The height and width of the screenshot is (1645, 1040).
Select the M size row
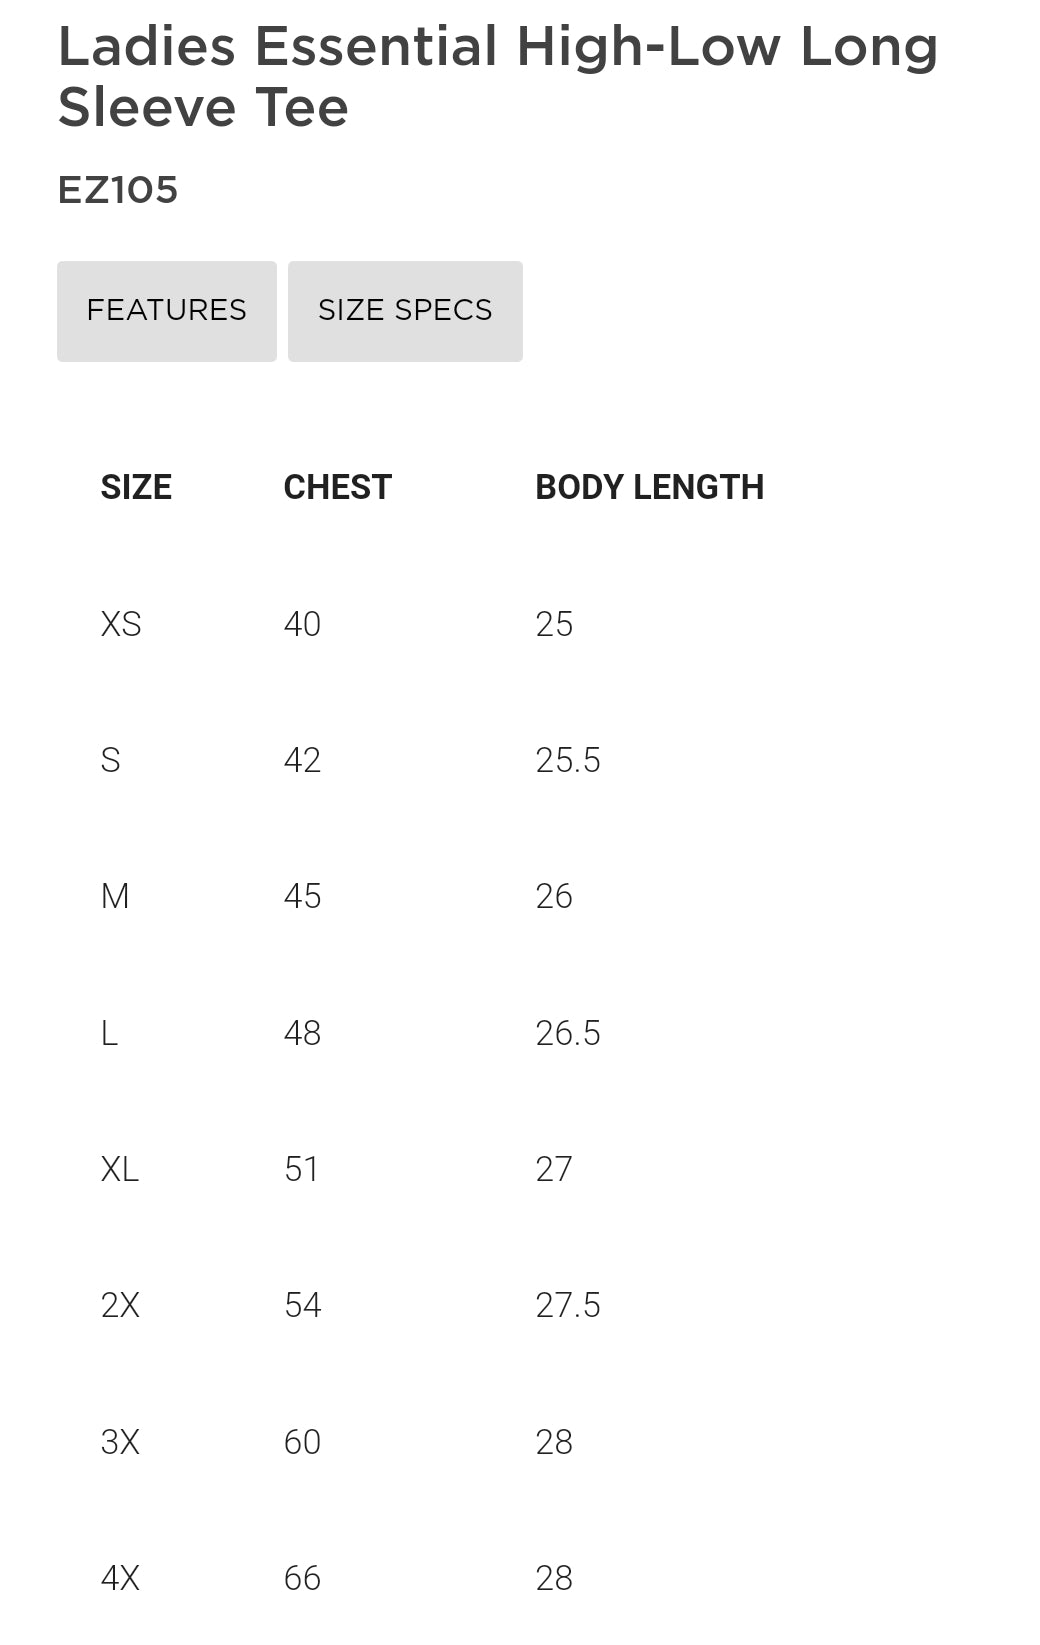point(117,896)
